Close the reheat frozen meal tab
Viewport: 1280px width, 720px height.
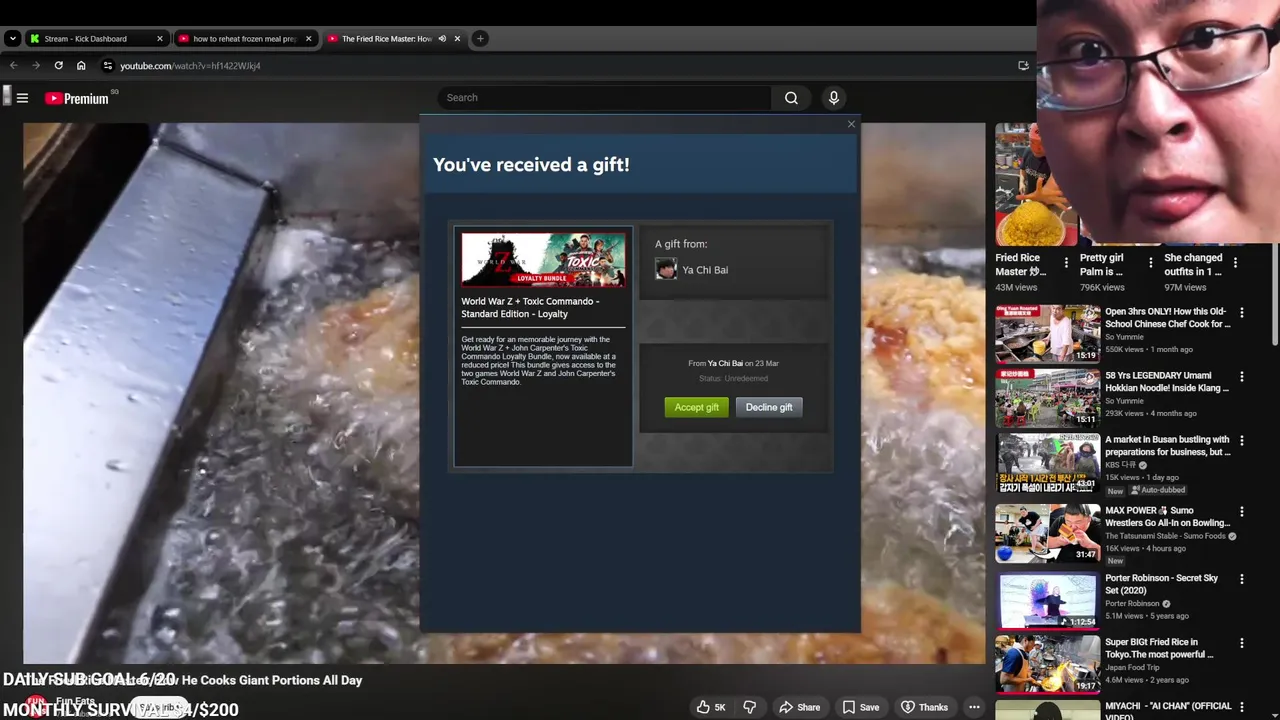click(x=308, y=39)
